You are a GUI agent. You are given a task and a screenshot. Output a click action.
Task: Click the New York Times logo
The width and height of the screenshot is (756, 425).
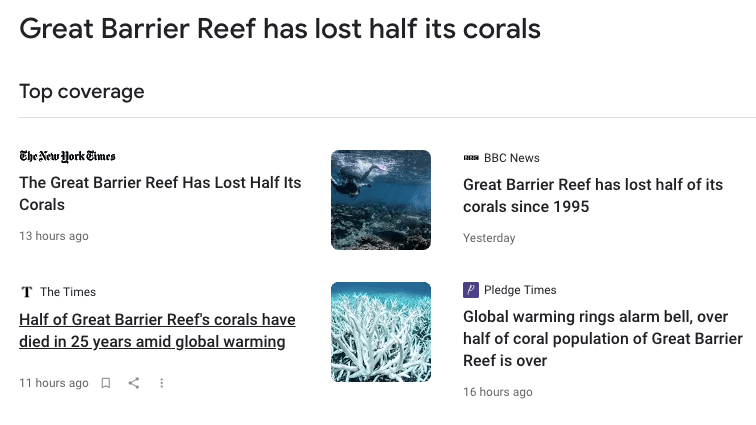coord(67,156)
